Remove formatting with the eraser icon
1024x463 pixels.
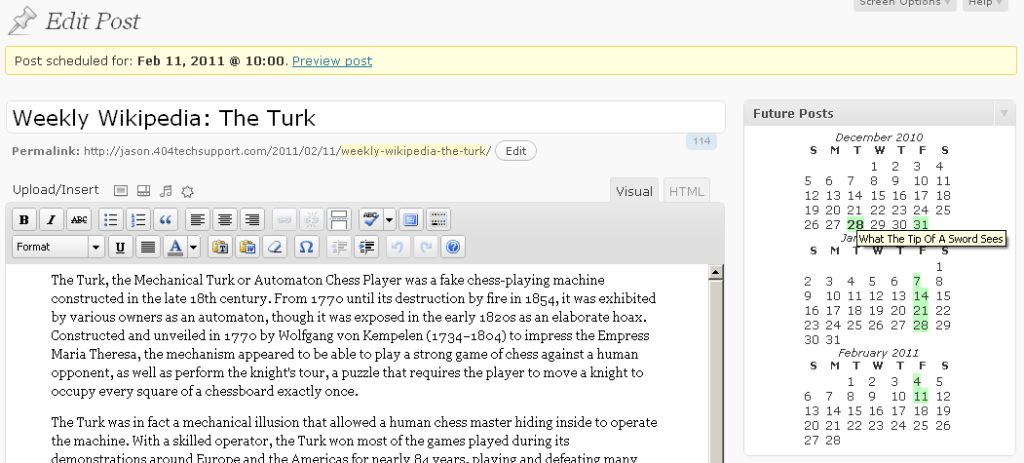(276, 247)
